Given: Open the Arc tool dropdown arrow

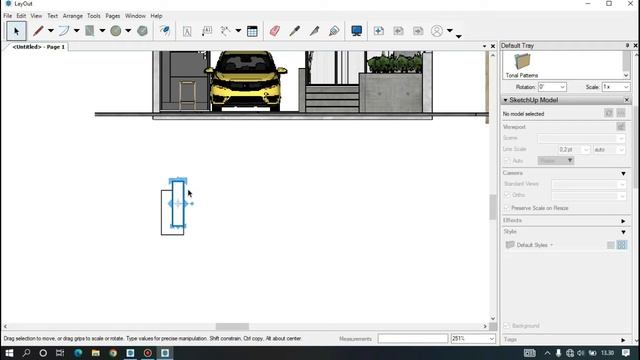Looking at the screenshot, I should tap(76, 31).
